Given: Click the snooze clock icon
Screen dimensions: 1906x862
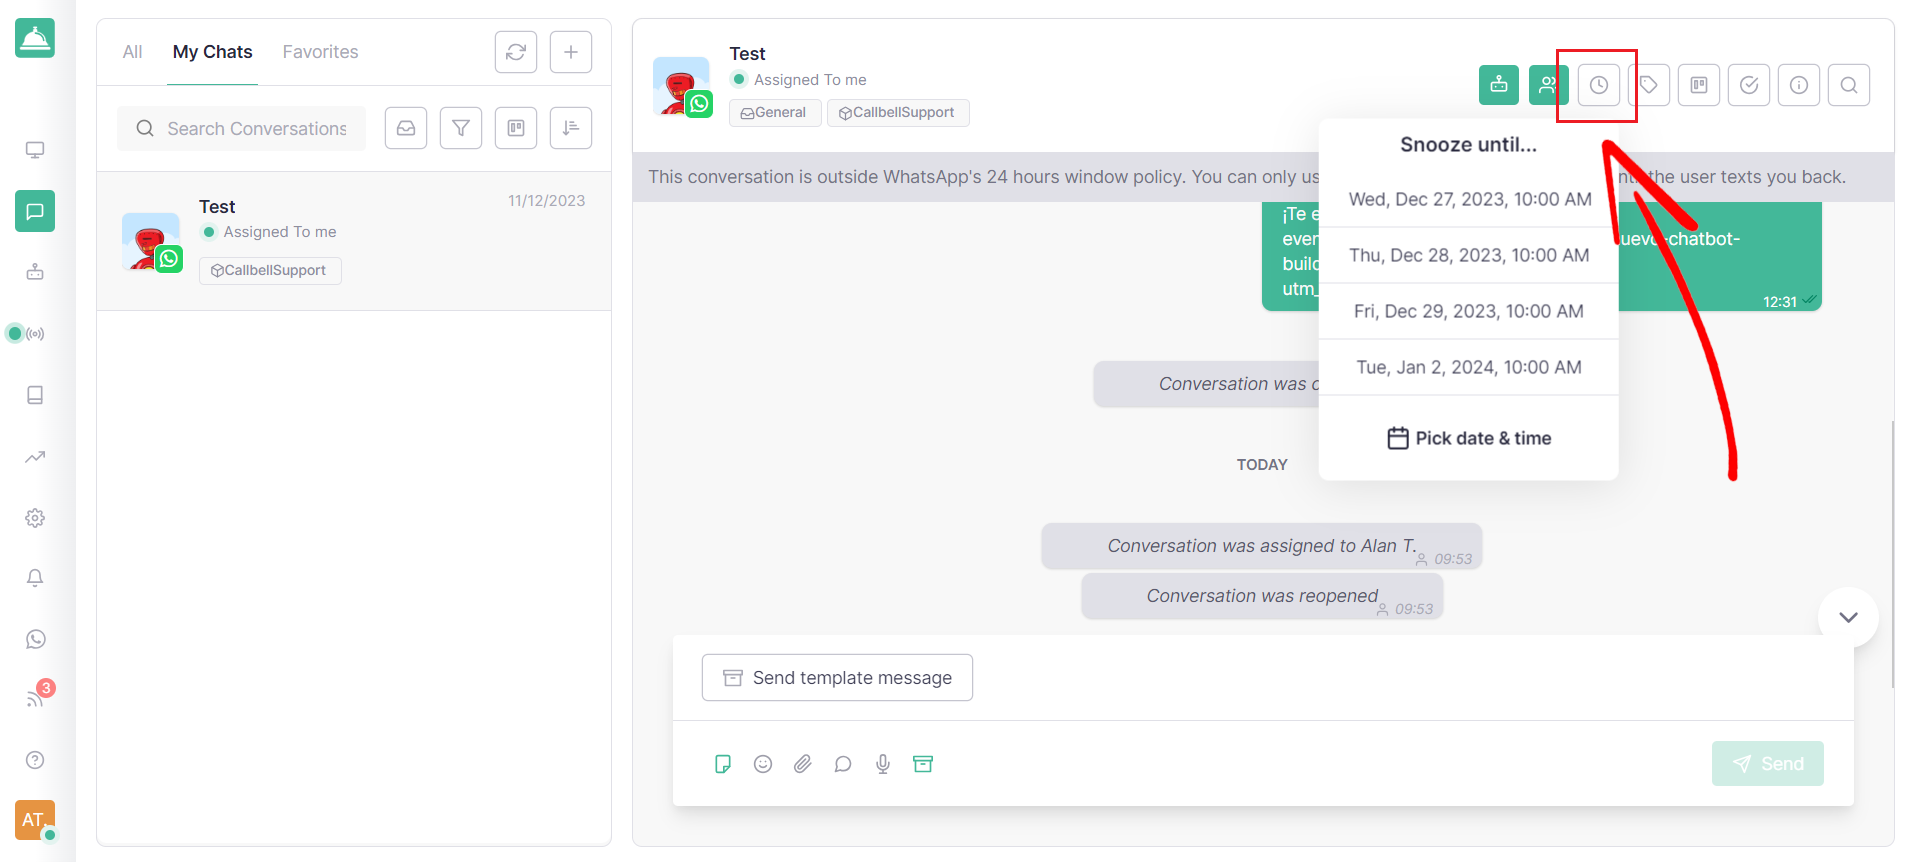Looking at the screenshot, I should coord(1599,85).
